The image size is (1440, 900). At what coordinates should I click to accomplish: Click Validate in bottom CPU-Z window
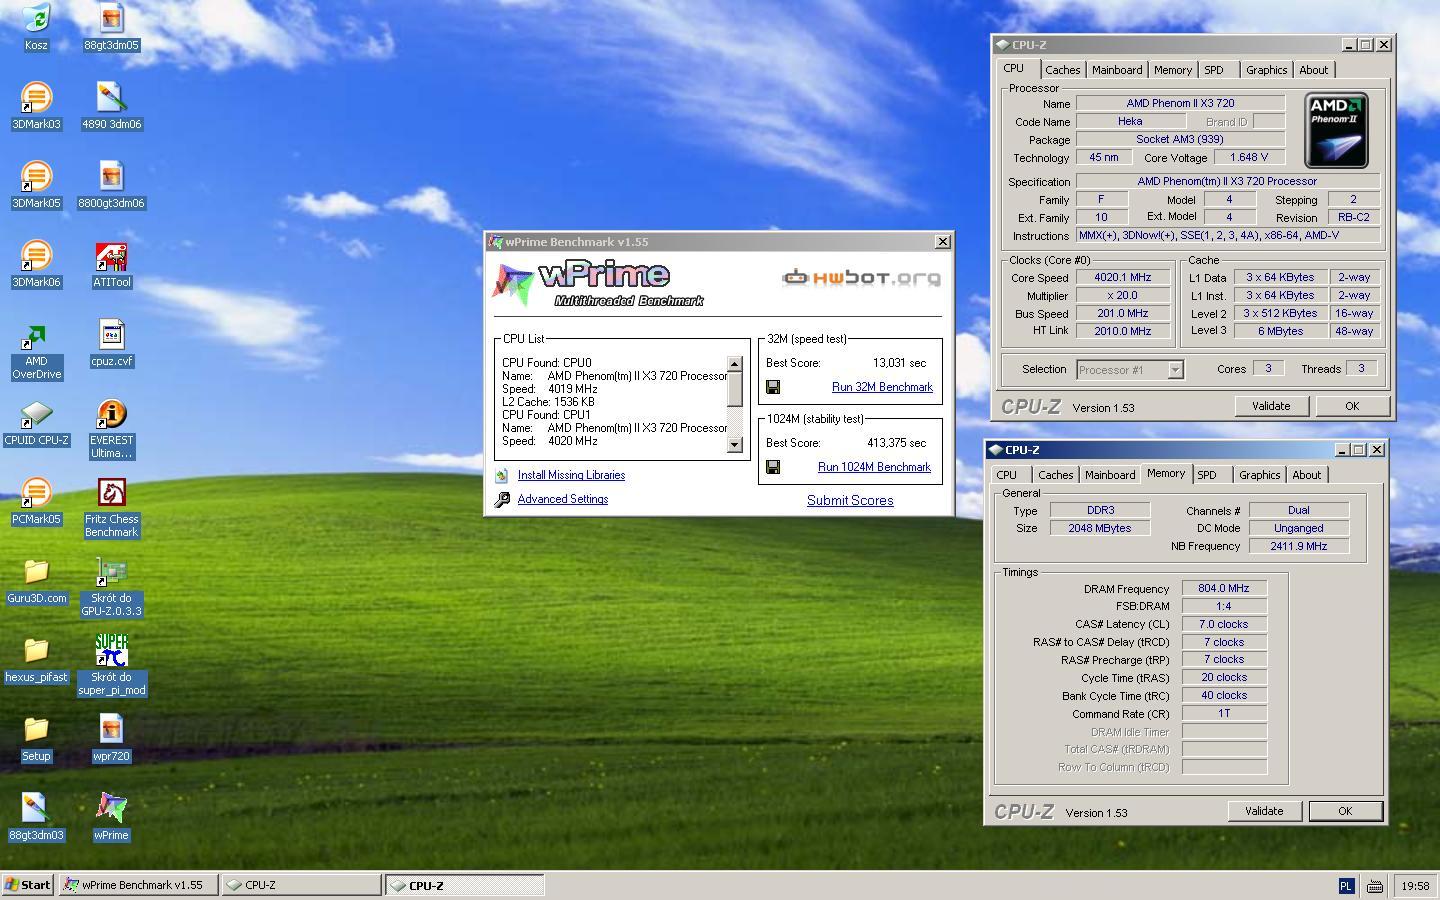(x=1264, y=811)
